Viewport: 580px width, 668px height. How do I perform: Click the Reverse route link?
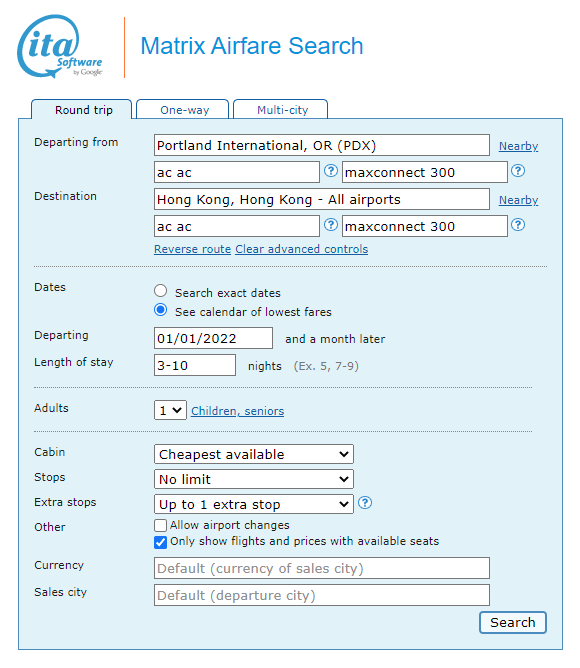click(192, 249)
